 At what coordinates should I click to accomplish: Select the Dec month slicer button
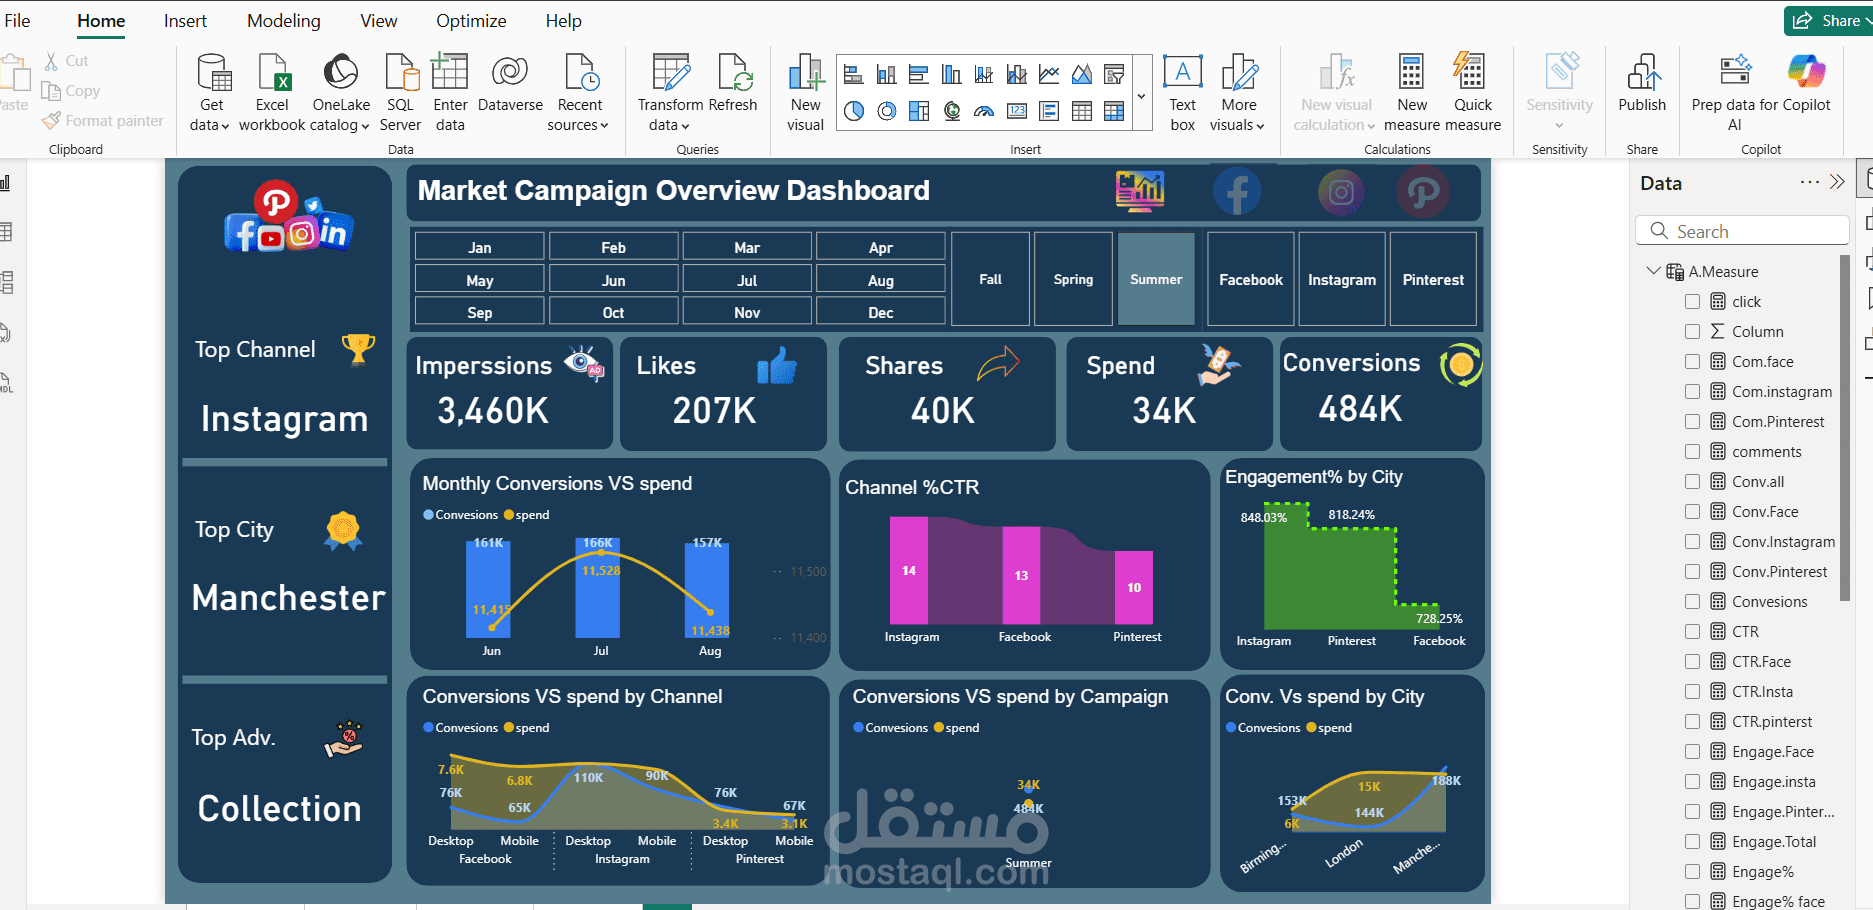(881, 312)
